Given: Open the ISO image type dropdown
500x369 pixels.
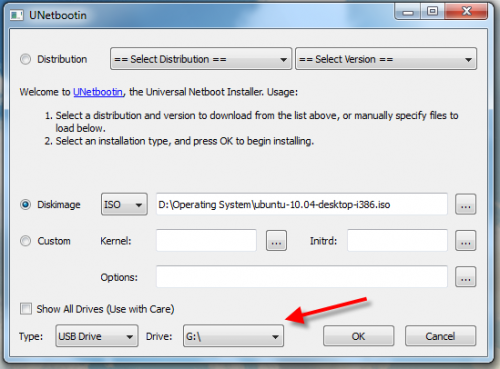Looking at the screenshot, I should (124, 204).
